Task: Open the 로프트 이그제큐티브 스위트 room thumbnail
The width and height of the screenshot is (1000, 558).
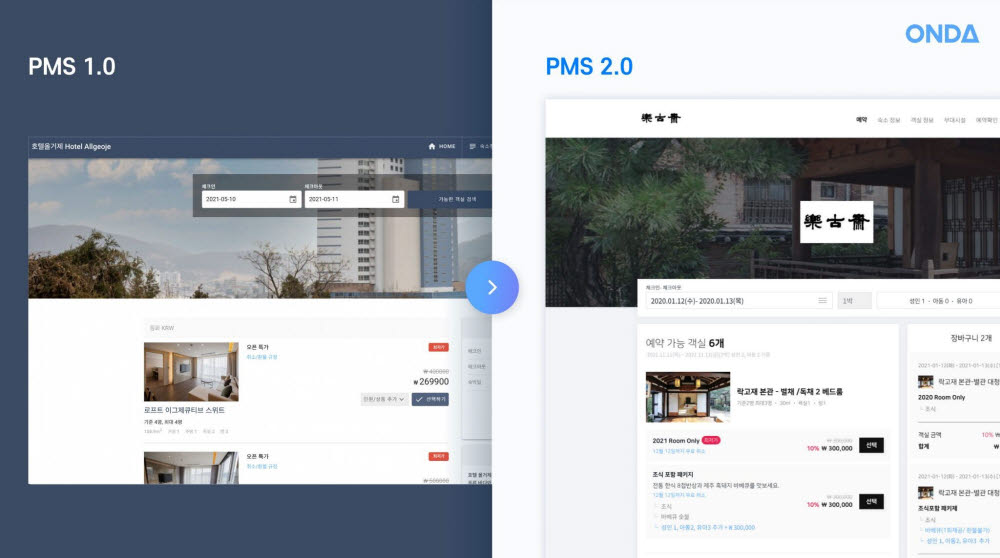Action: pyautogui.click(x=191, y=372)
